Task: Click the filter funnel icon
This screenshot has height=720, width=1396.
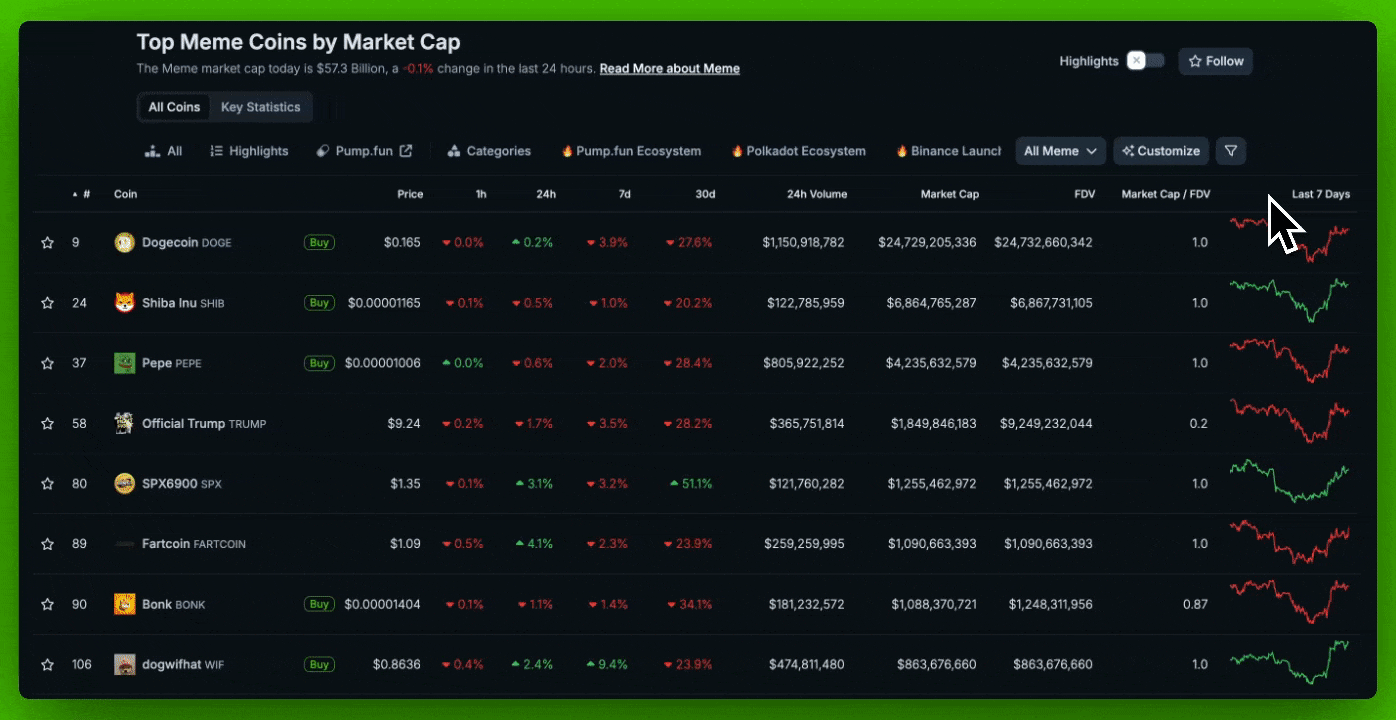Action: (x=1231, y=151)
